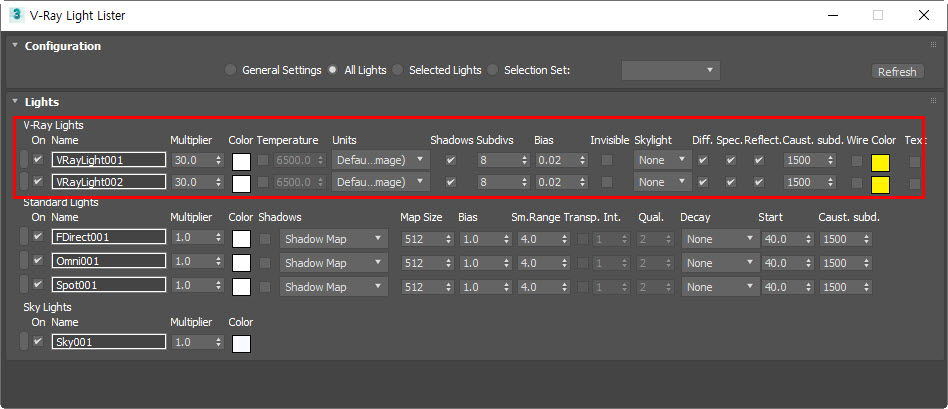This screenshot has height=409, width=948.
Task: Click Configuration rollout drag grip icon
Action: point(933,45)
